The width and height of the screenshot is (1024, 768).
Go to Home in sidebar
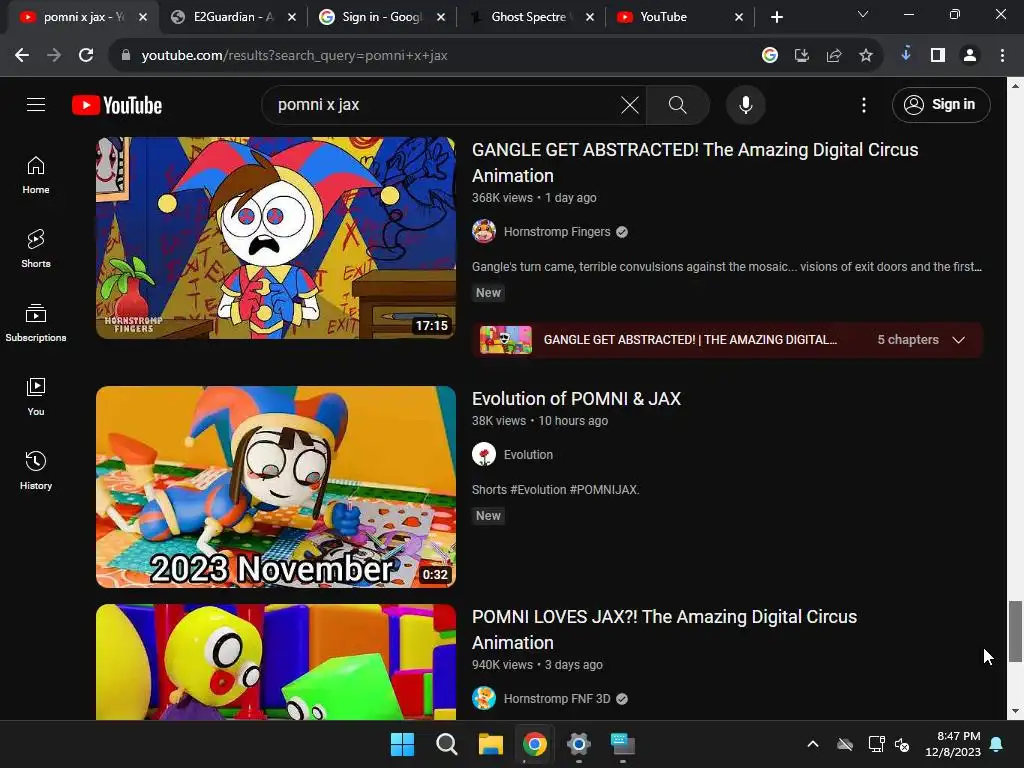click(x=36, y=175)
